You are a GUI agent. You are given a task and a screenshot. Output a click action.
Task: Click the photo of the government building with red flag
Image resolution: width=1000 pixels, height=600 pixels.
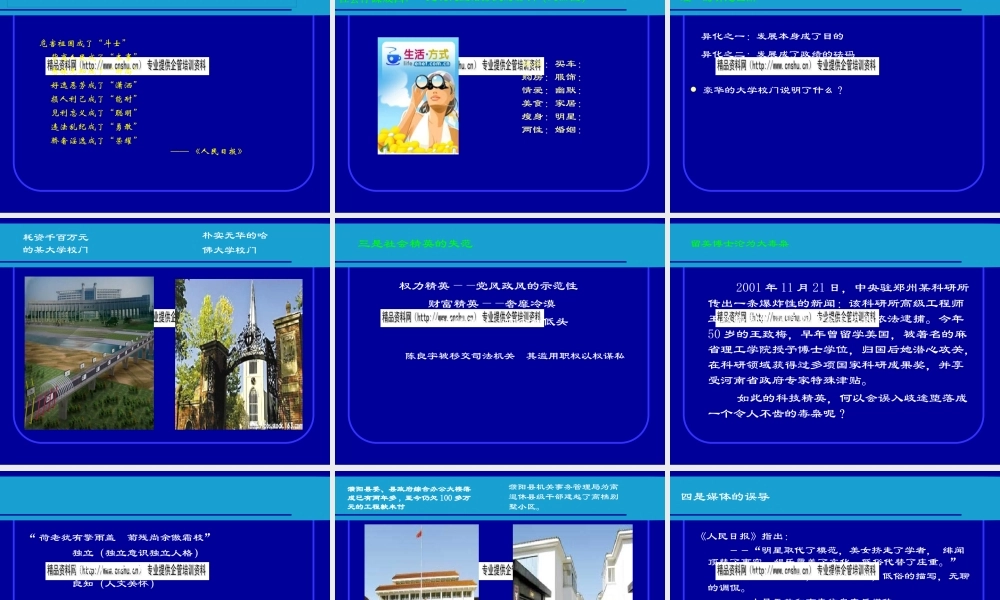[x=421, y=562]
